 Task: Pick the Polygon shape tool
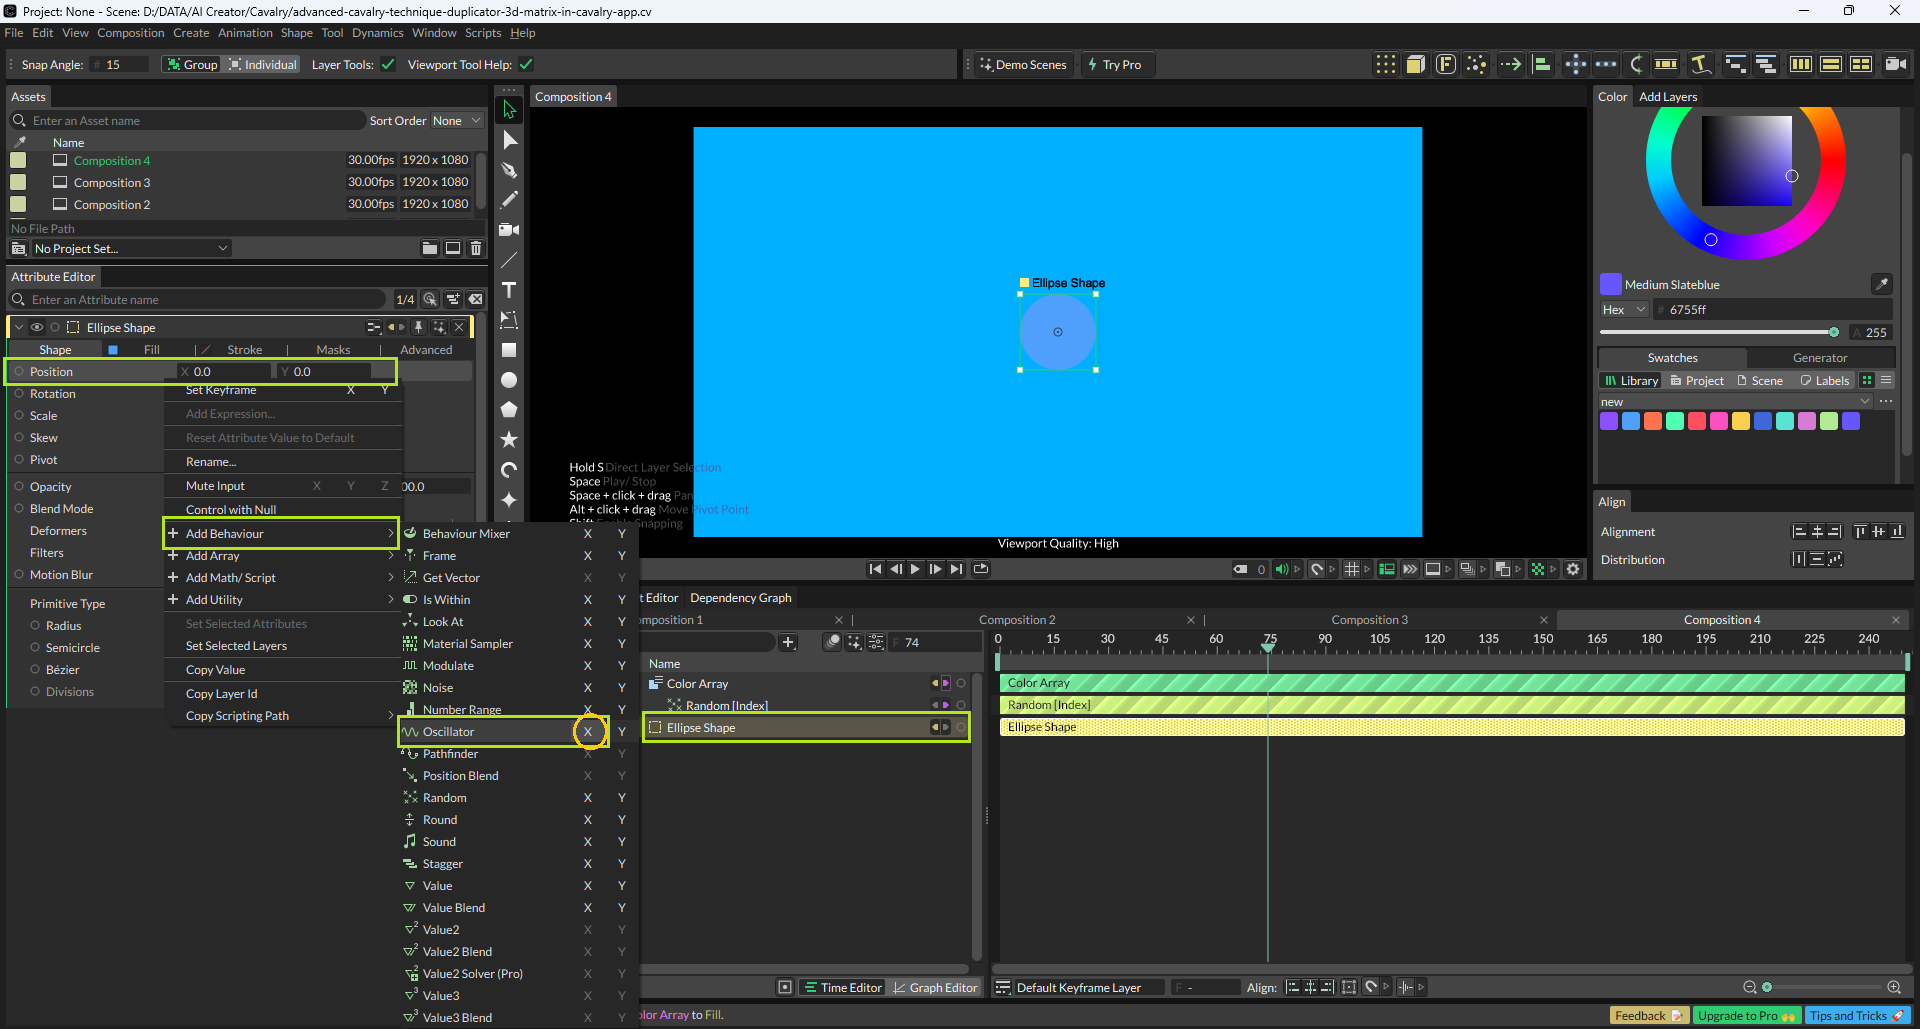pos(509,410)
